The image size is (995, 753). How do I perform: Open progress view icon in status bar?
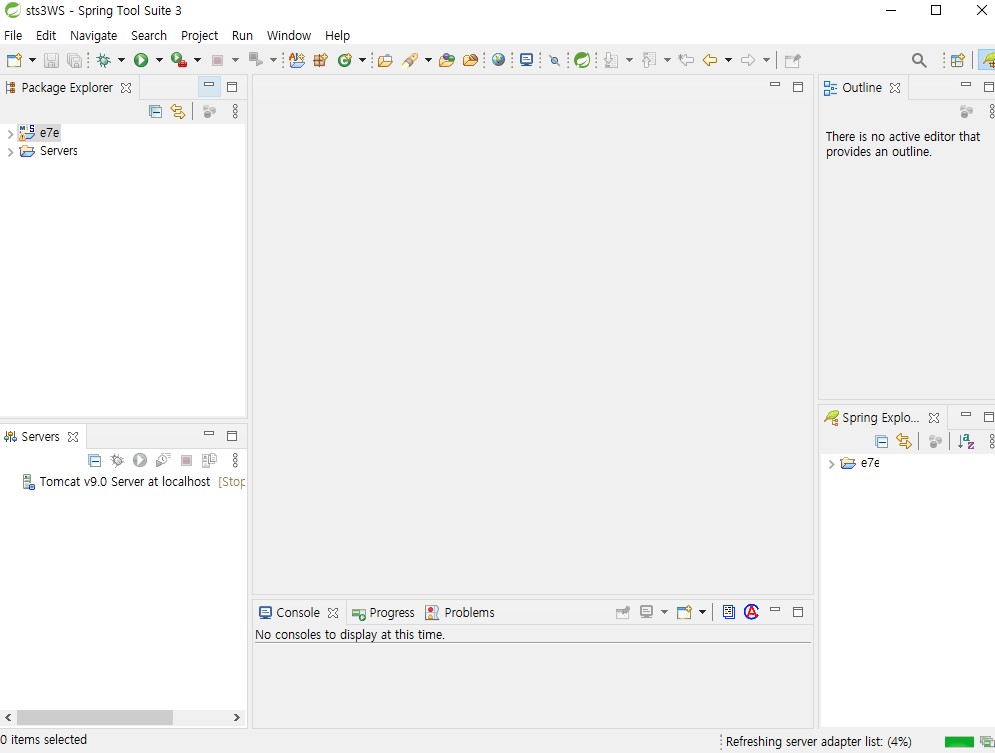(x=987, y=742)
